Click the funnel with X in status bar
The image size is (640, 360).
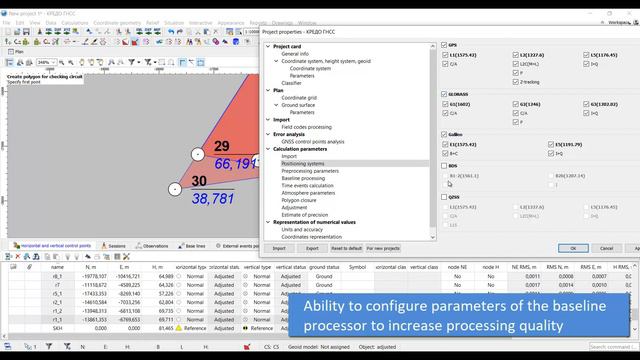pos(67,347)
